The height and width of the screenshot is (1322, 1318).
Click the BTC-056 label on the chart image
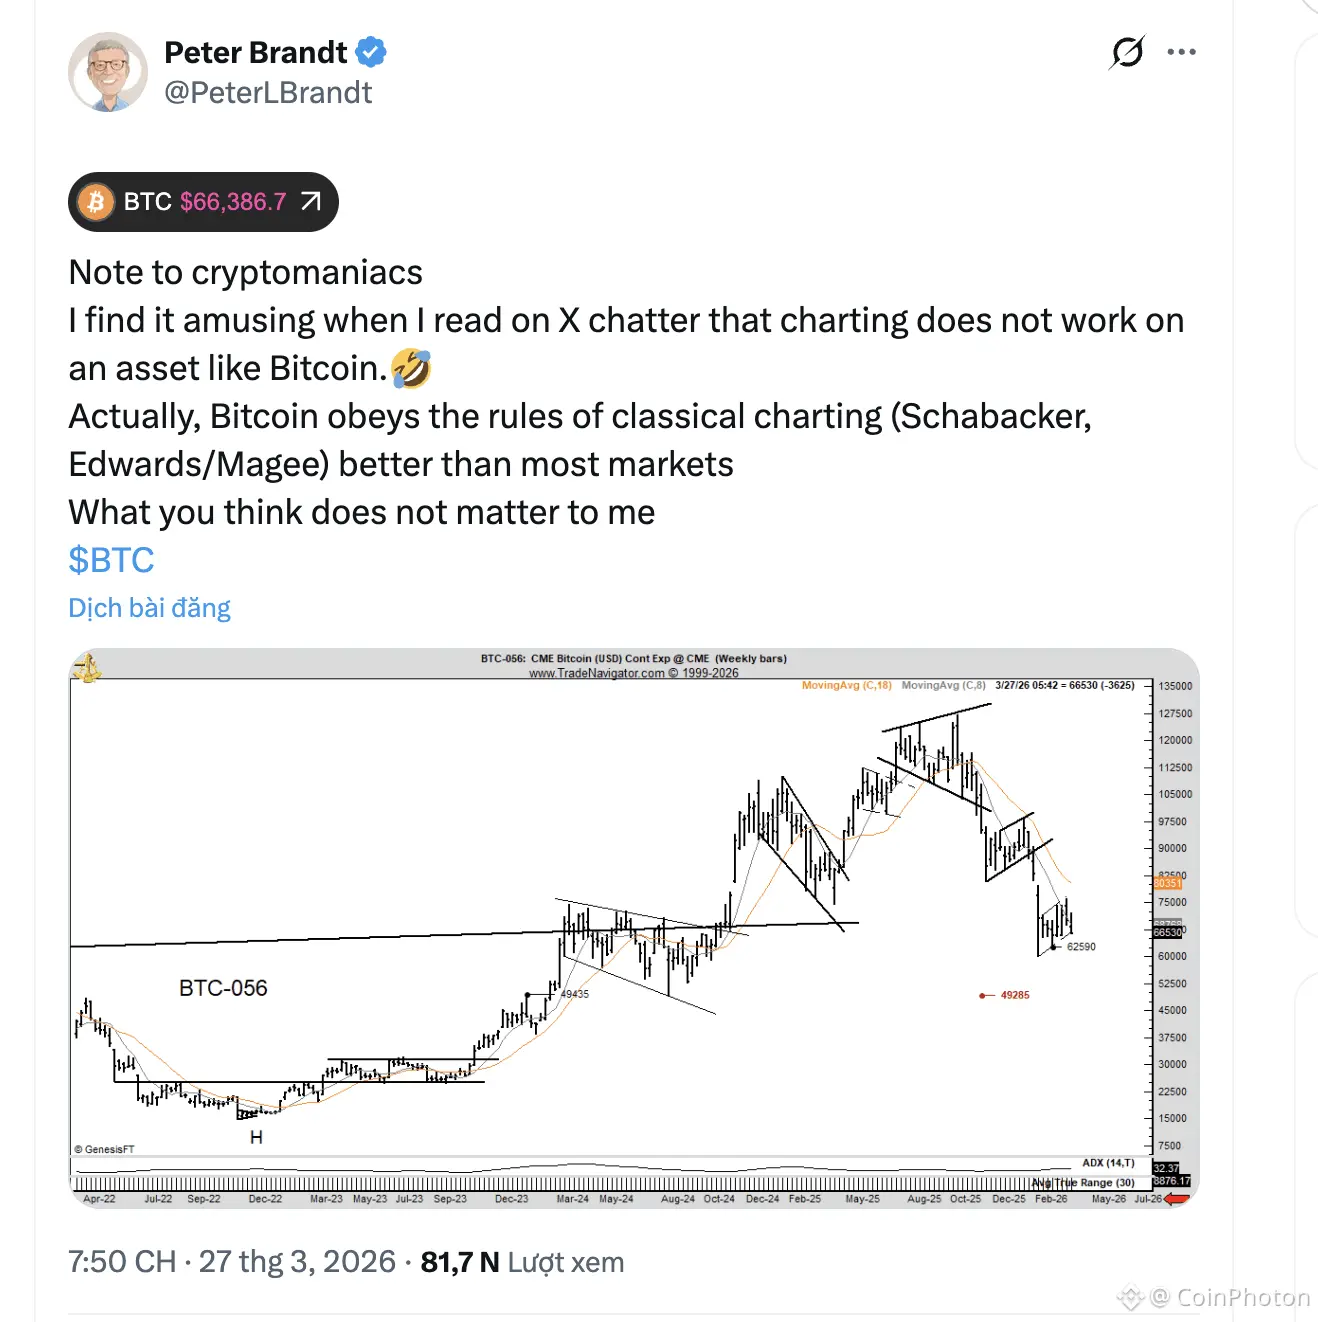click(223, 988)
